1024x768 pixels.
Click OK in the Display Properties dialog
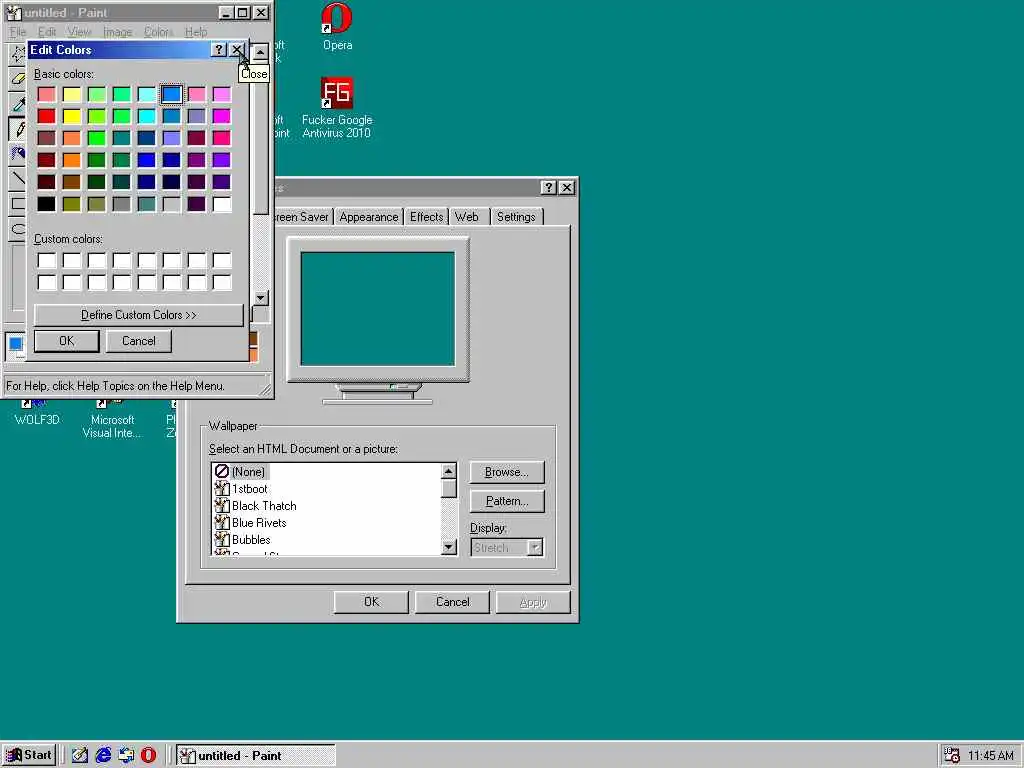point(371,602)
